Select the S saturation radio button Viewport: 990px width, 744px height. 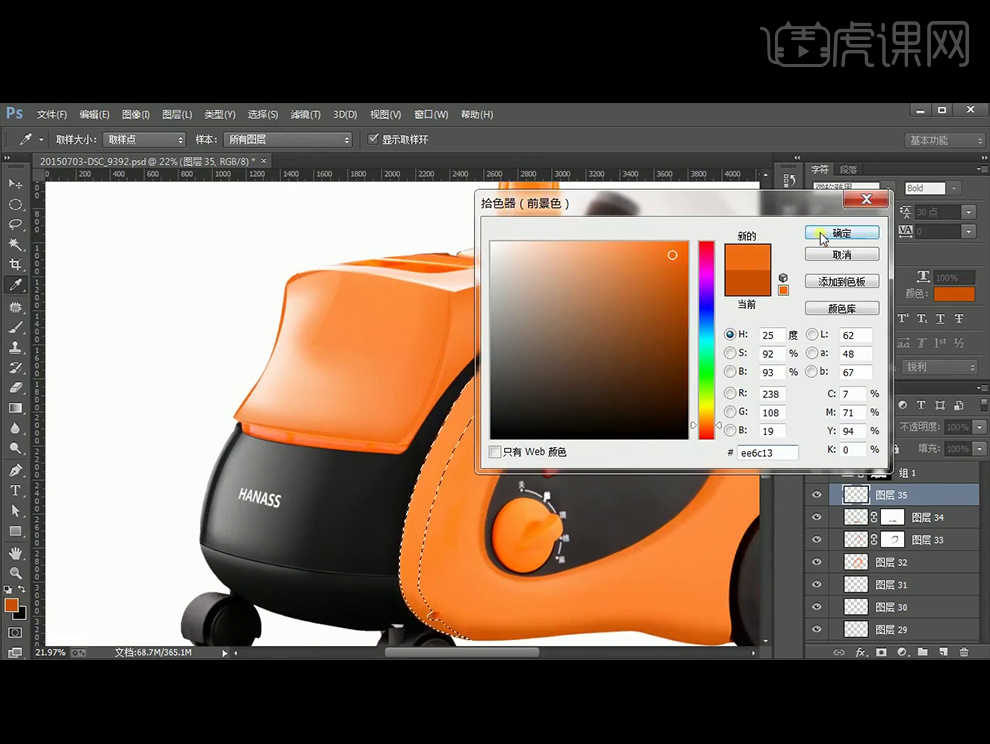(x=730, y=353)
